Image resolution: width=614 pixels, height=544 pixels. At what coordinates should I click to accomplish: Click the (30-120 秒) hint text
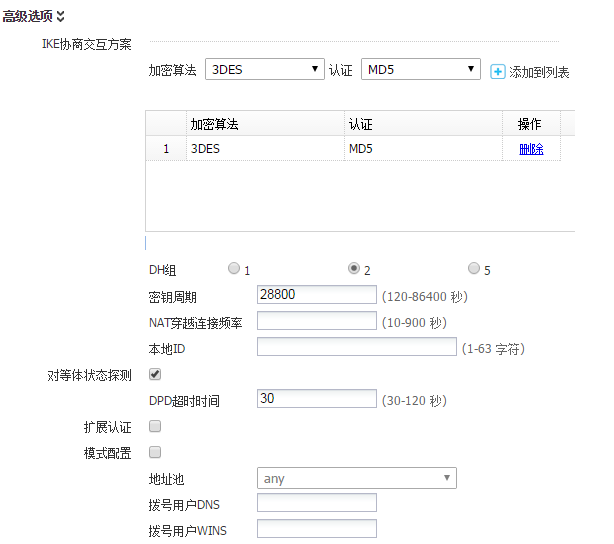[x=414, y=401]
